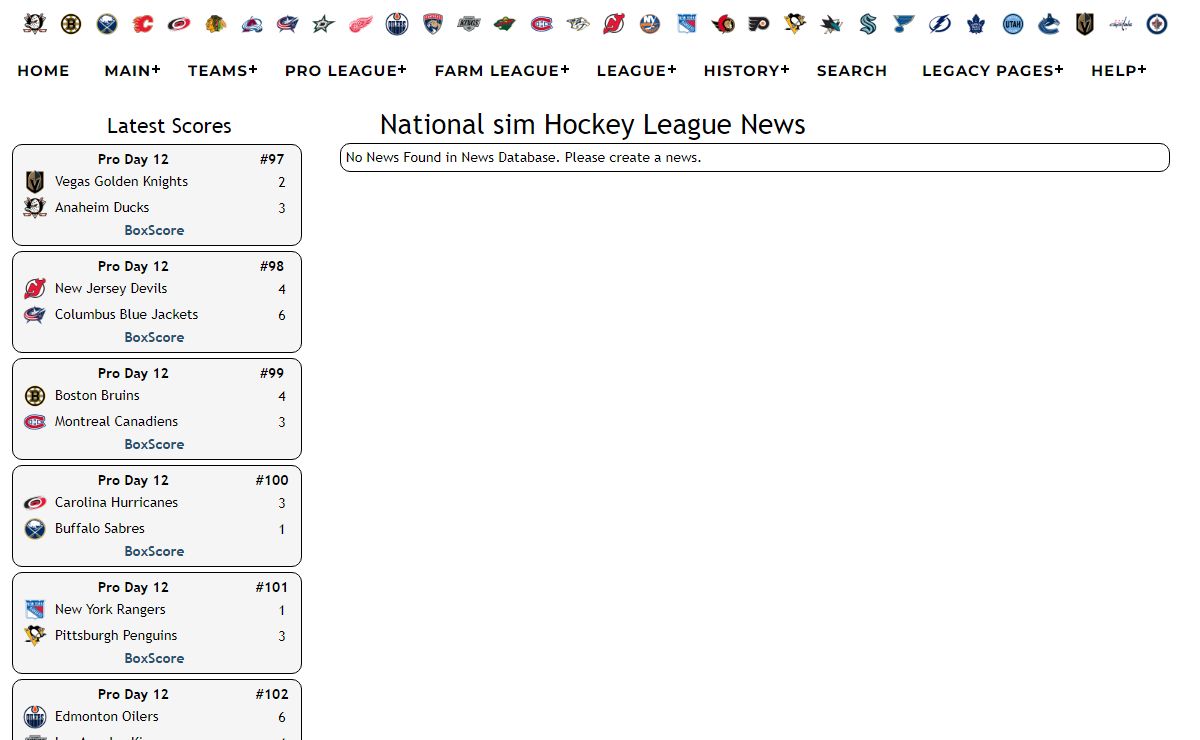
Task: Select the Los Angeles Kings logo in top strip
Action: click(469, 24)
